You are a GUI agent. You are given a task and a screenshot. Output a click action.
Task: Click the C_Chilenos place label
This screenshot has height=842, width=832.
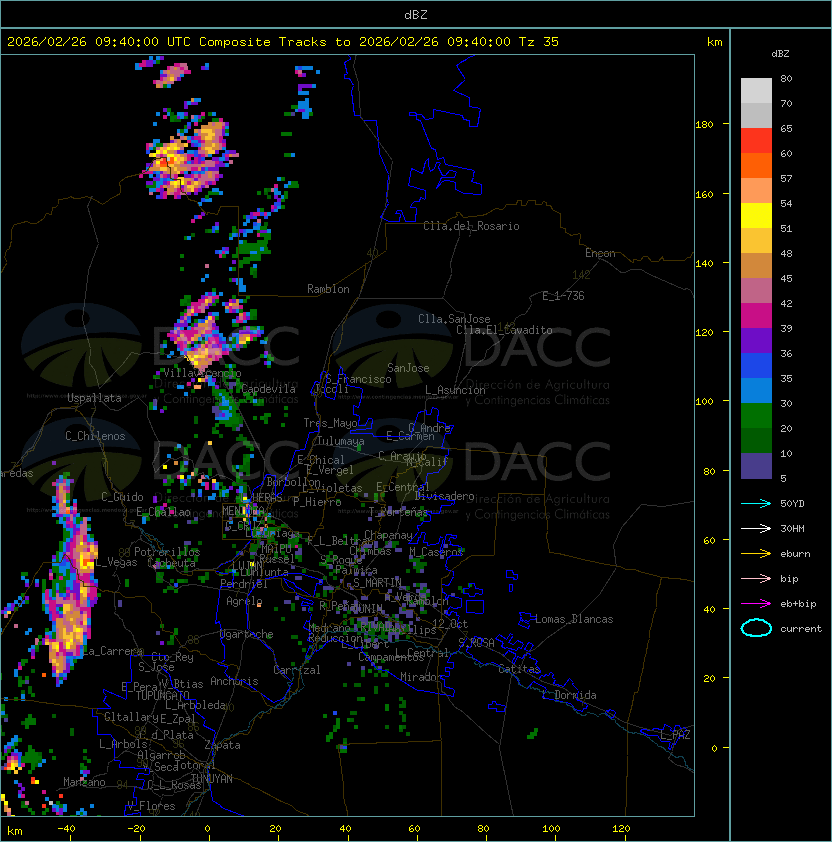coord(95,436)
